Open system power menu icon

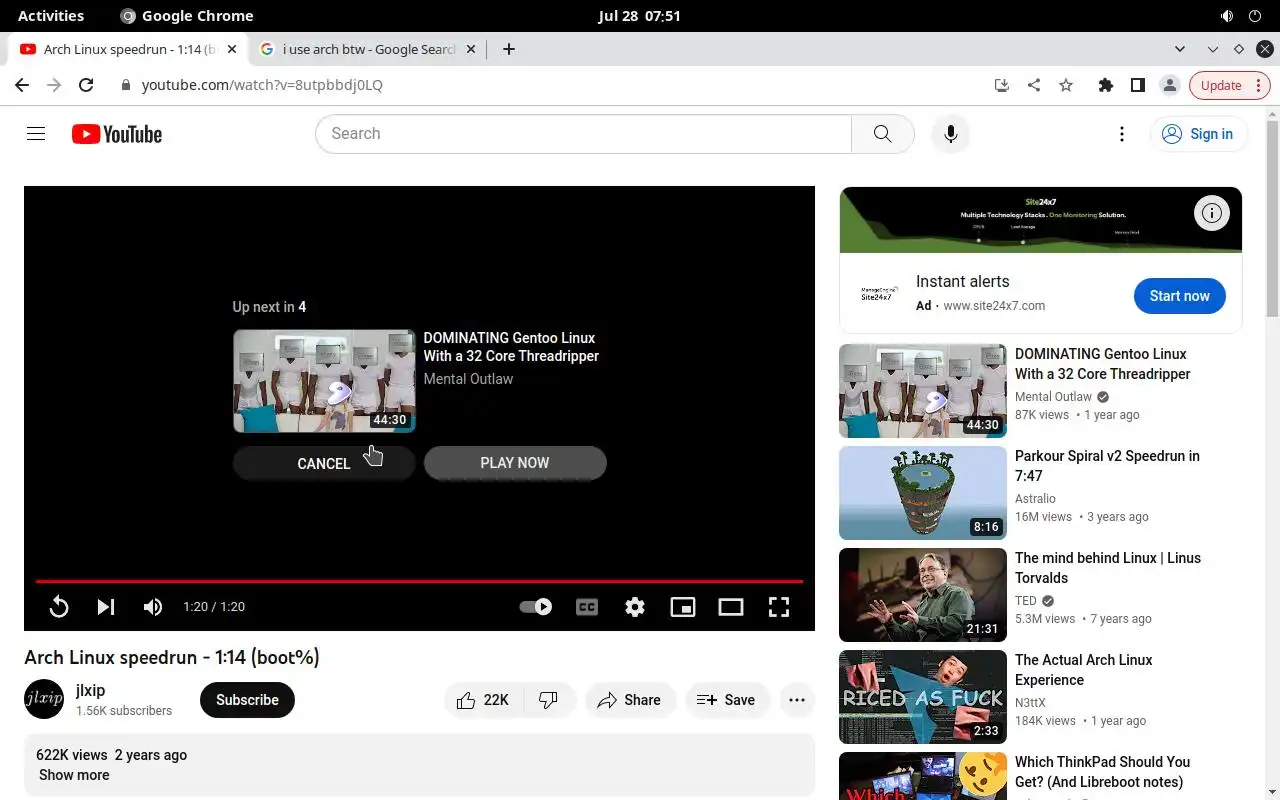tap(1256, 16)
